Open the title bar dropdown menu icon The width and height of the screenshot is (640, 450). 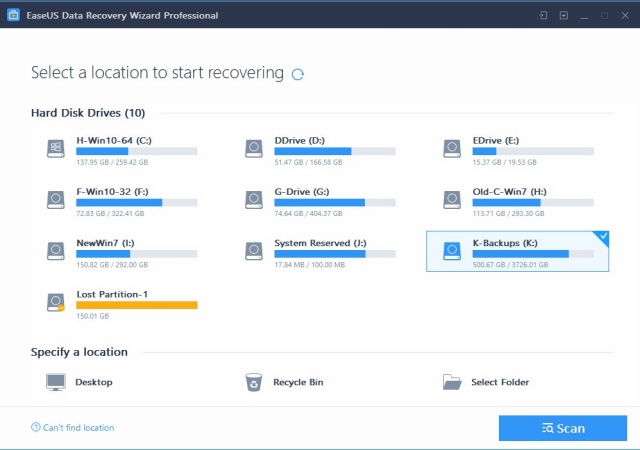pos(564,16)
